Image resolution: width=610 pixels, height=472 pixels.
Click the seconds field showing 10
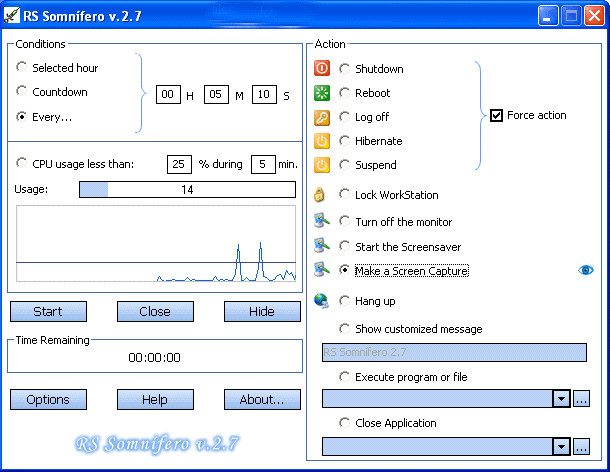[264, 94]
